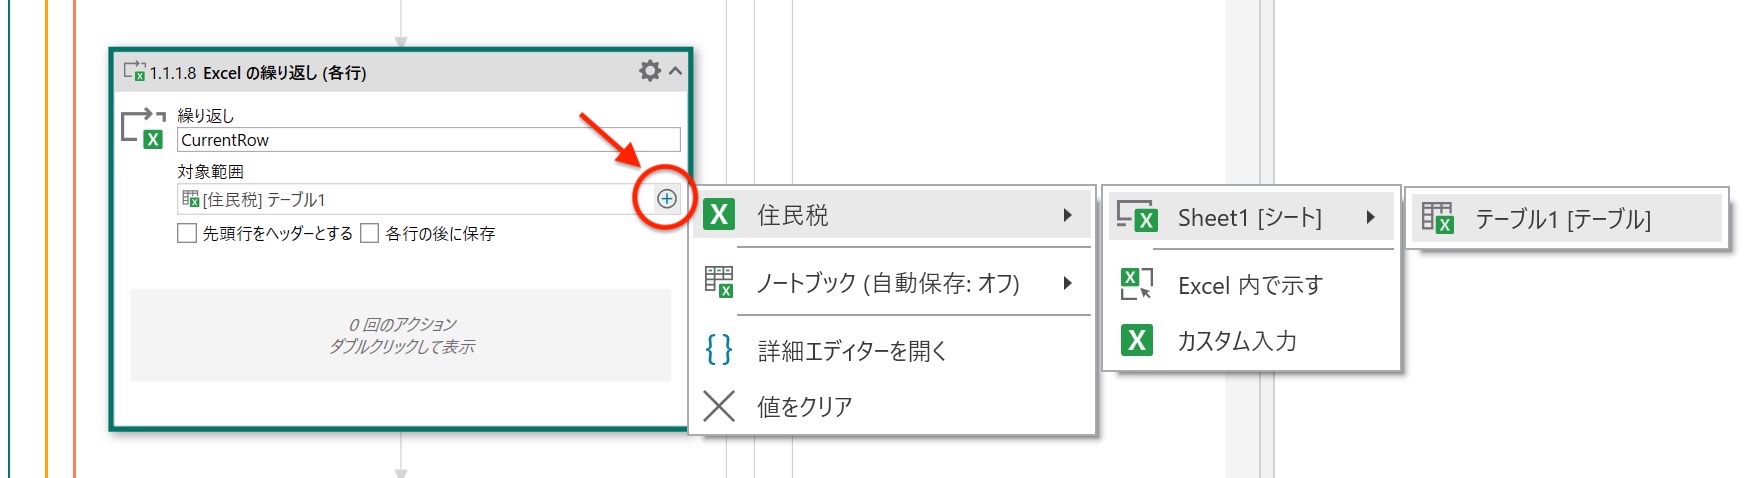Click the 0 回のアクション placeholder area
Image resolution: width=1754 pixels, height=478 pixels.
401,335
